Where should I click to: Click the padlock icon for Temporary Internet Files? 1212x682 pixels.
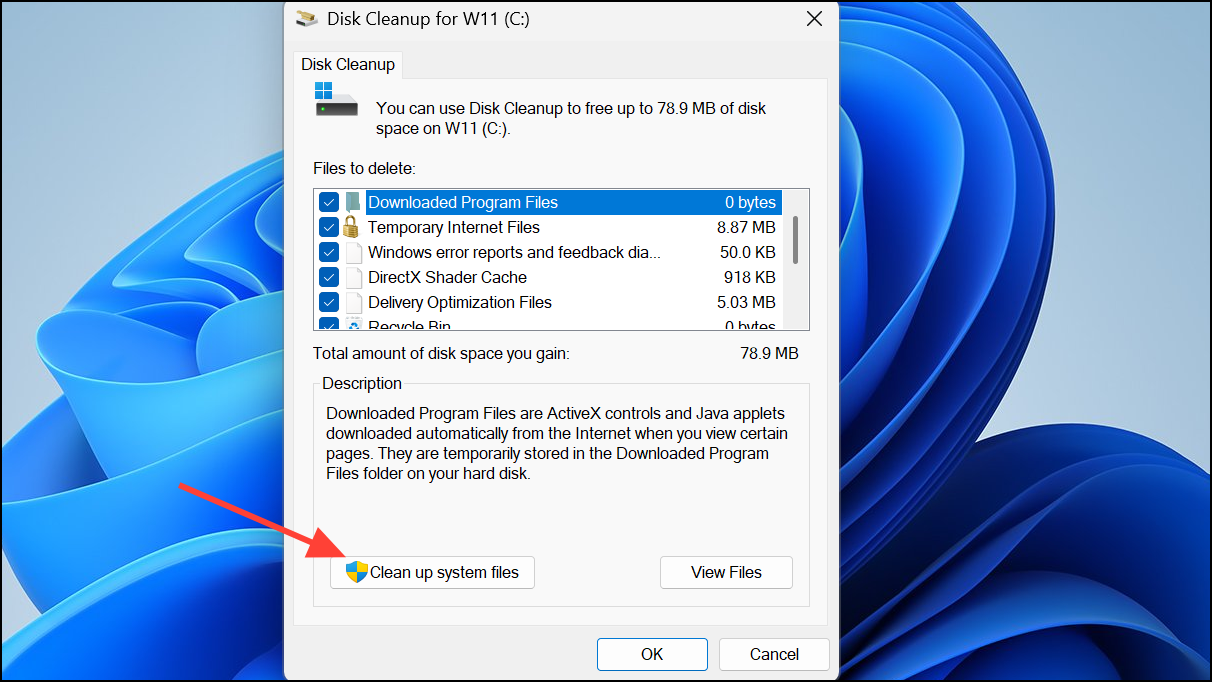(x=352, y=227)
